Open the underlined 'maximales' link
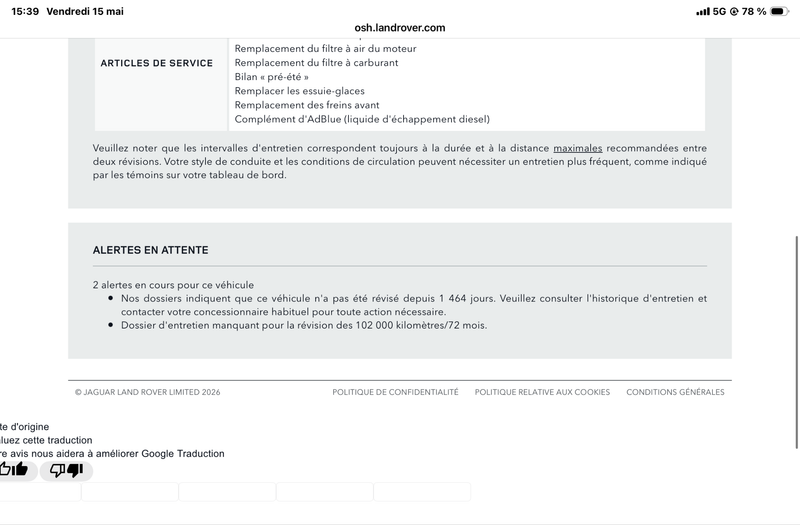 pyautogui.click(x=578, y=148)
